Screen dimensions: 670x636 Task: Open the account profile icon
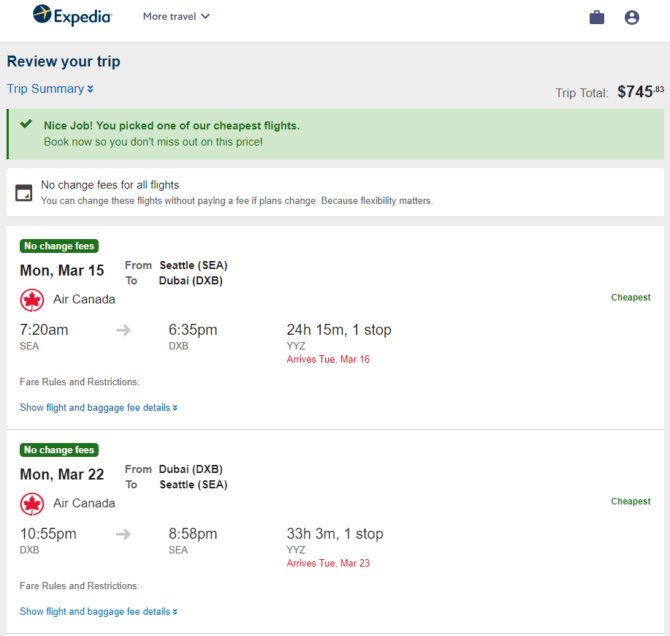632,18
